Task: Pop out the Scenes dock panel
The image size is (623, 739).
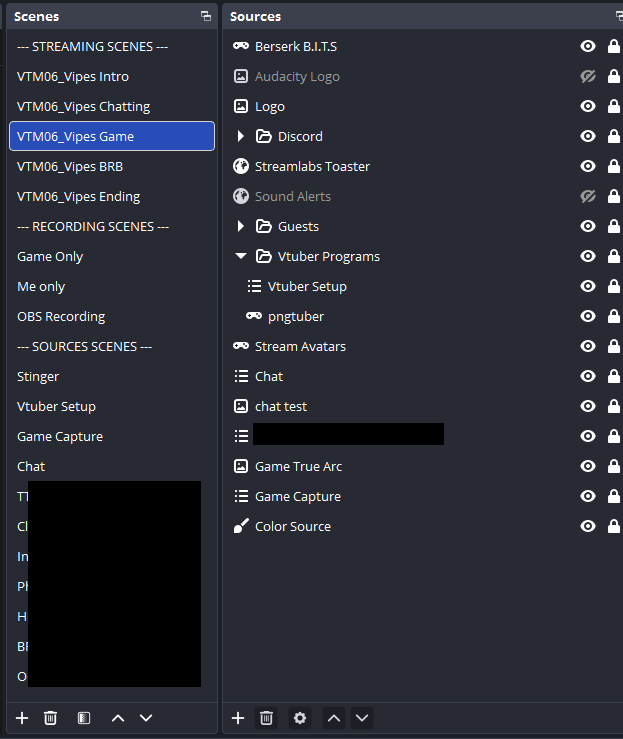Action: click(206, 16)
